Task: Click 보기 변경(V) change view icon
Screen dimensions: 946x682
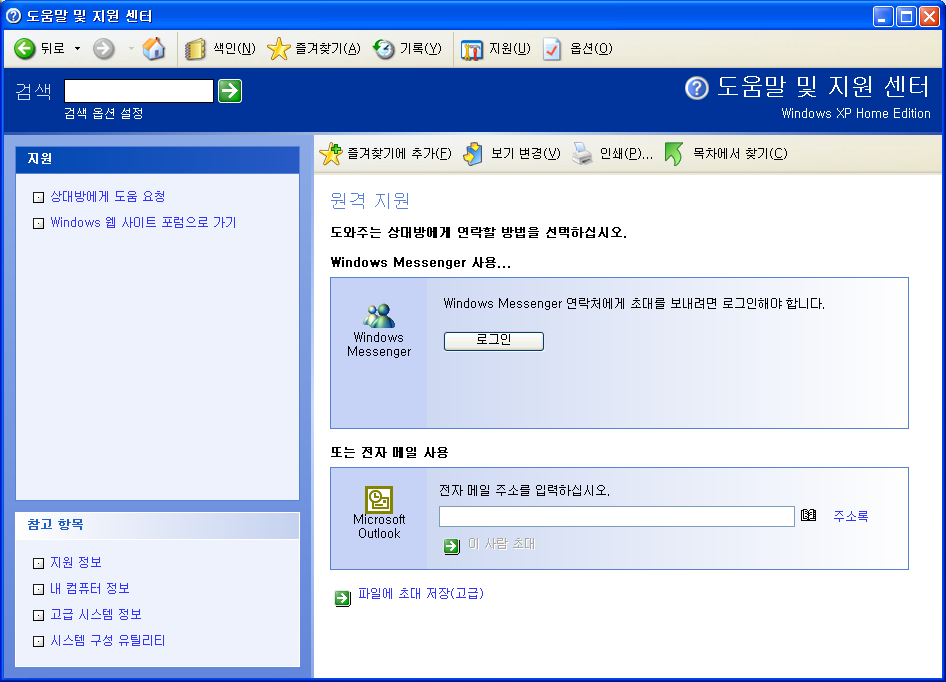Action: pos(472,154)
